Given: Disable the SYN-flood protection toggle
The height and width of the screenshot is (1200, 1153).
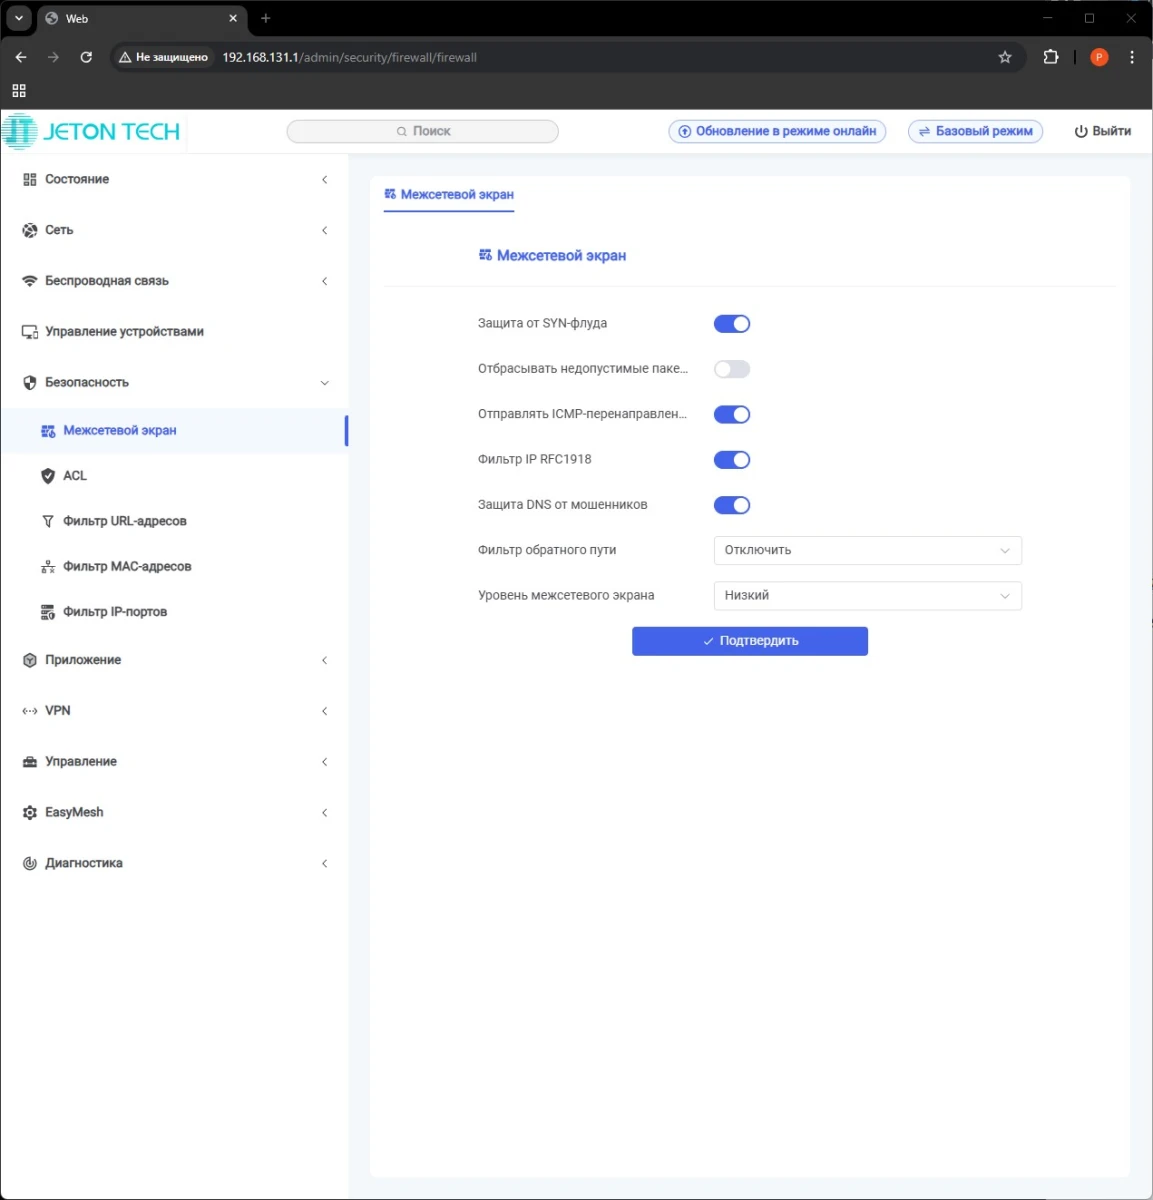Looking at the screenshot, I should (x=731, y=324).
